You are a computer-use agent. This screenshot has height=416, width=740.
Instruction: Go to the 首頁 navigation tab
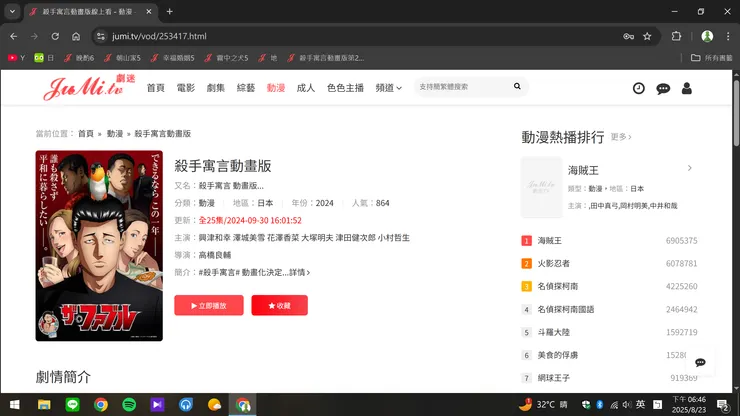(x=156, y=88)
